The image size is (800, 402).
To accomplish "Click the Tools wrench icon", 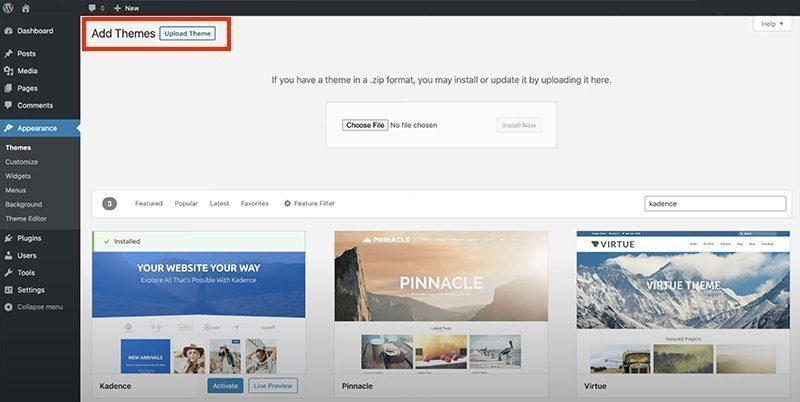I will [8, 273].
